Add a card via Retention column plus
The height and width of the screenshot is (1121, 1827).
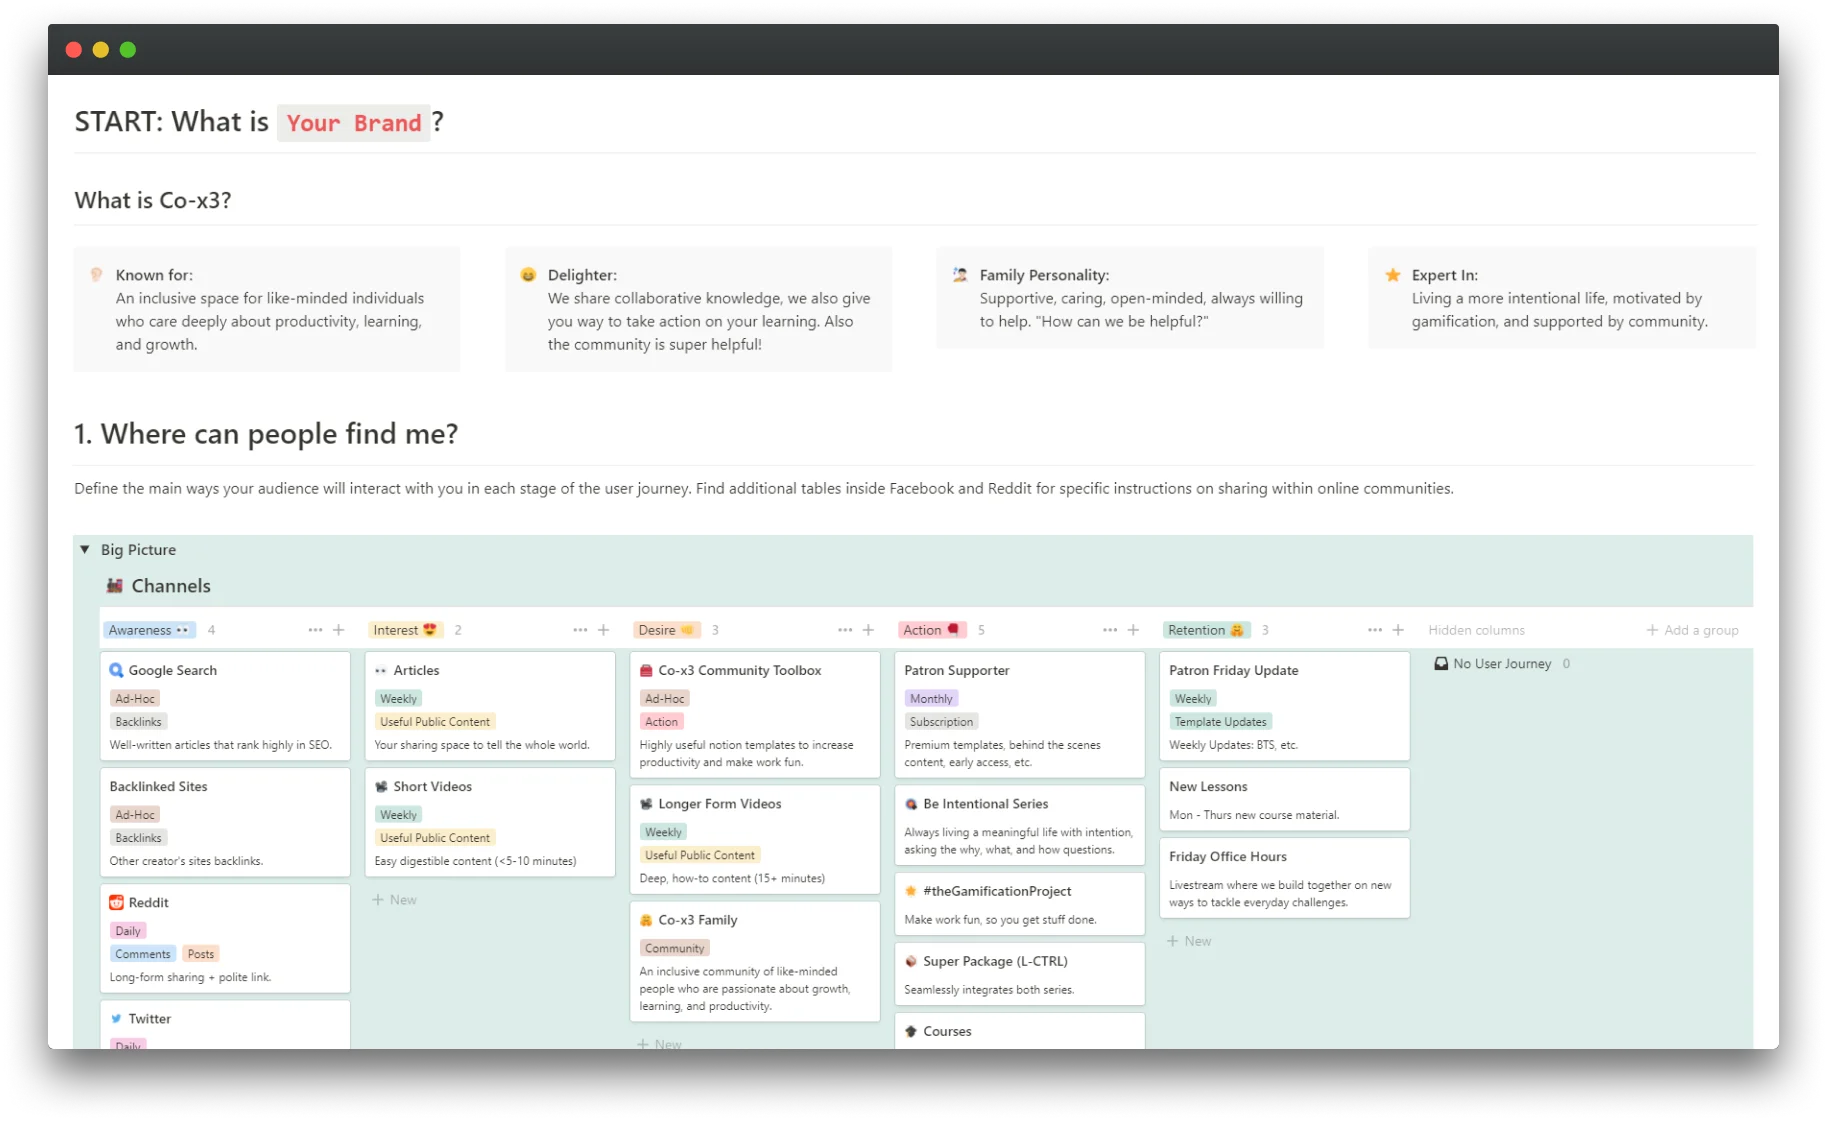(1399, 630)
